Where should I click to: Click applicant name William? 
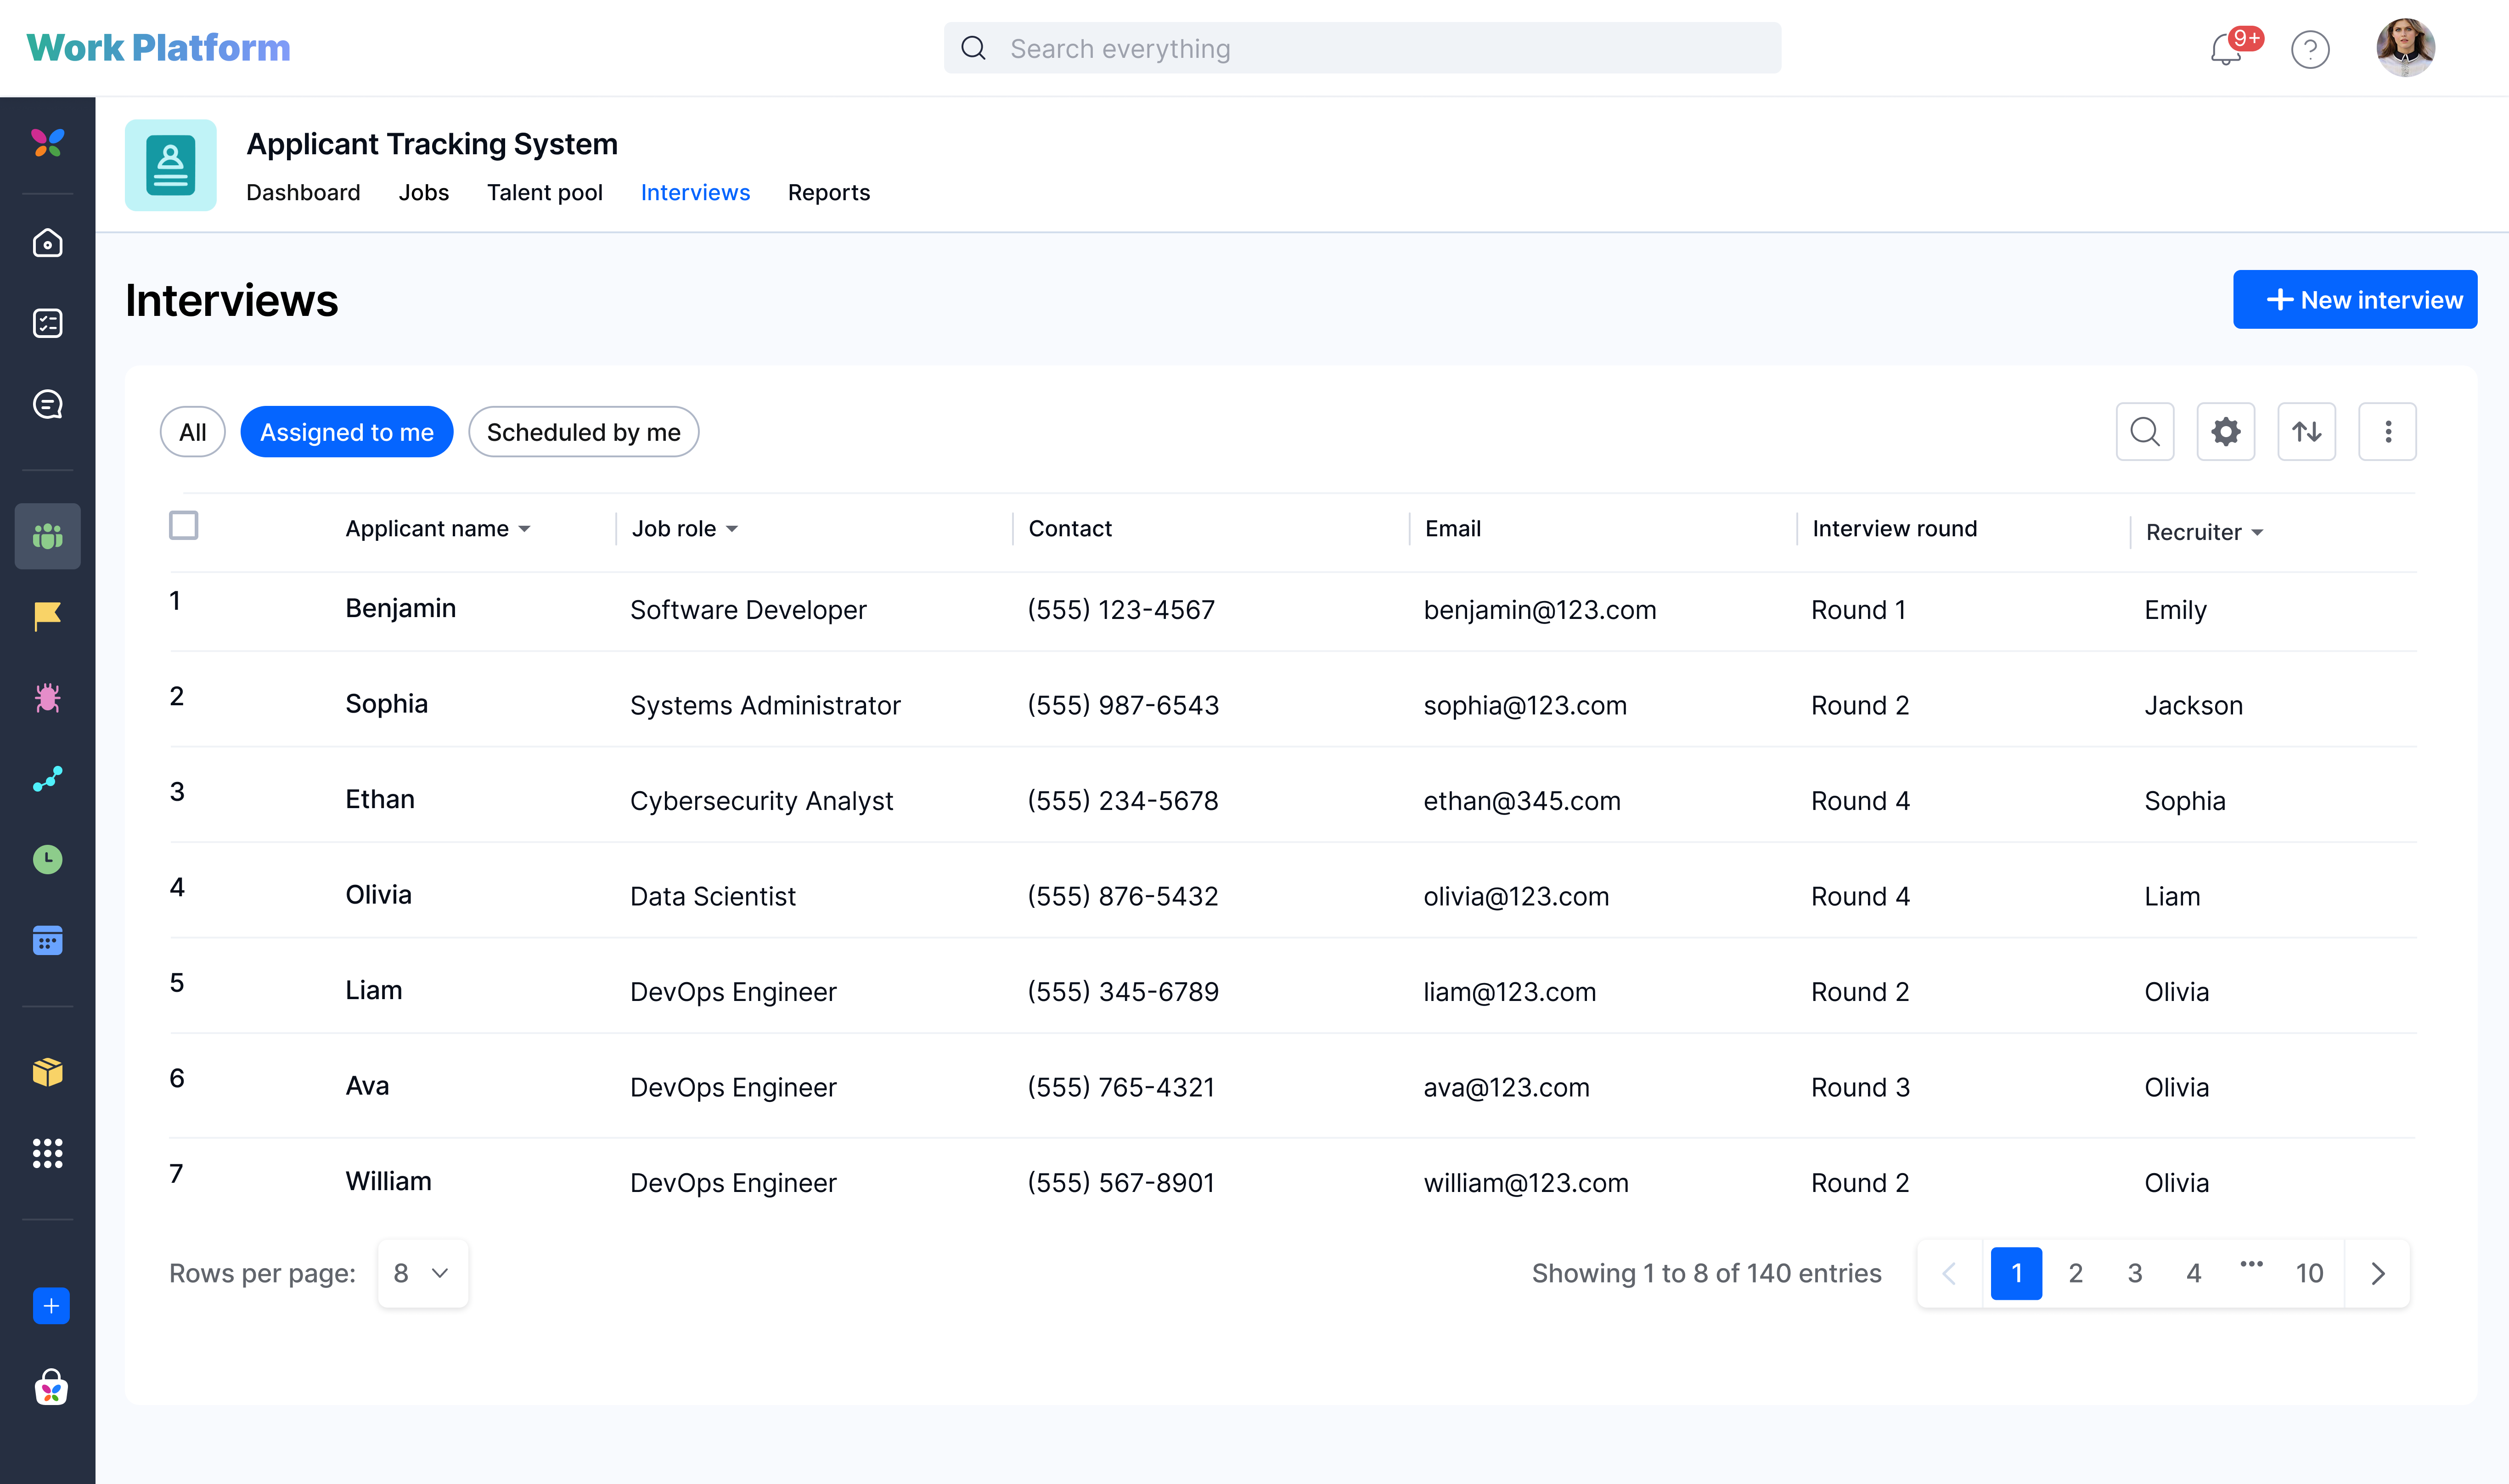click(389, 1181)
